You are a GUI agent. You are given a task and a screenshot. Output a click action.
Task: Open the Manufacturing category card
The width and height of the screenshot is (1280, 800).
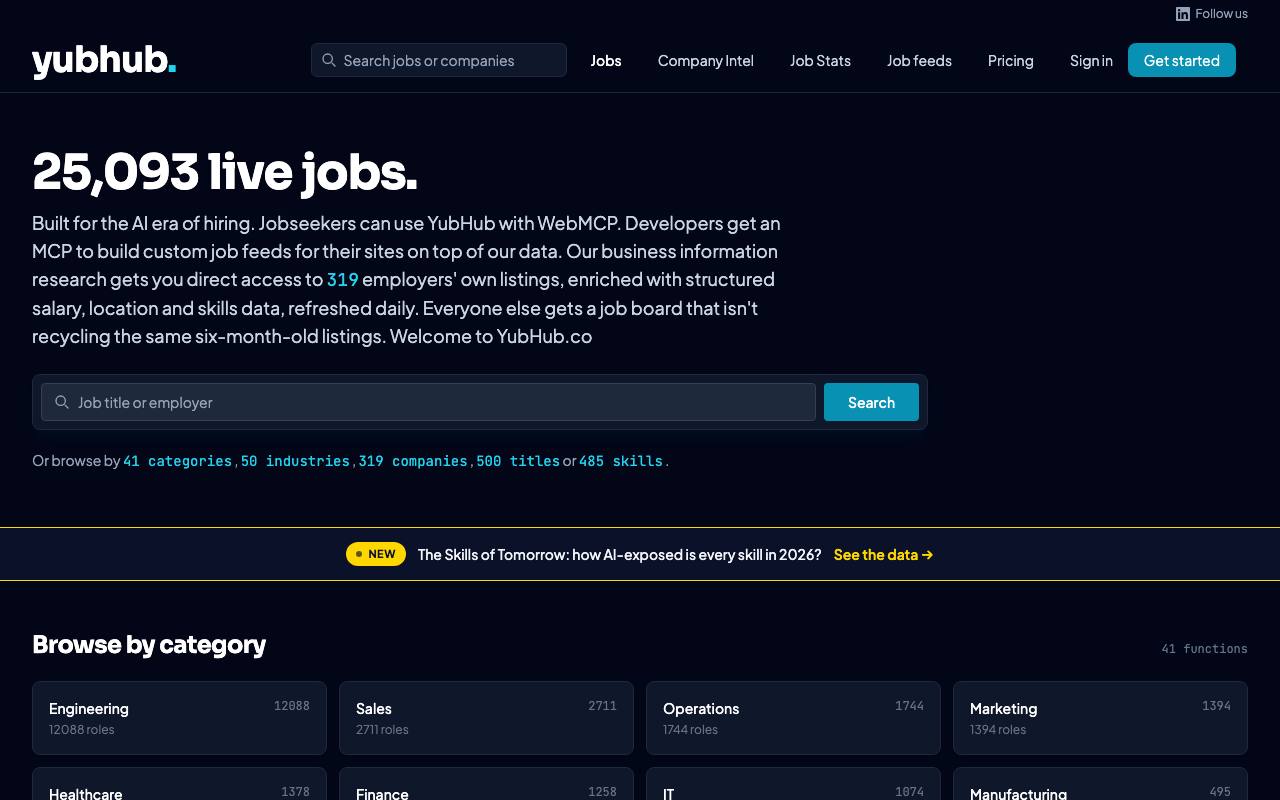pos(1100,784)
